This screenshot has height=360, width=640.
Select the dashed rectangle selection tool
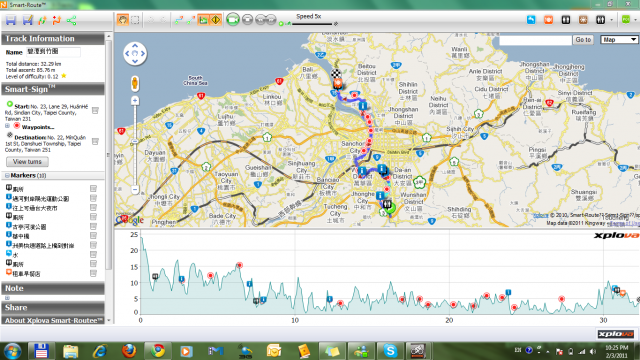click(x=135, y=20)
